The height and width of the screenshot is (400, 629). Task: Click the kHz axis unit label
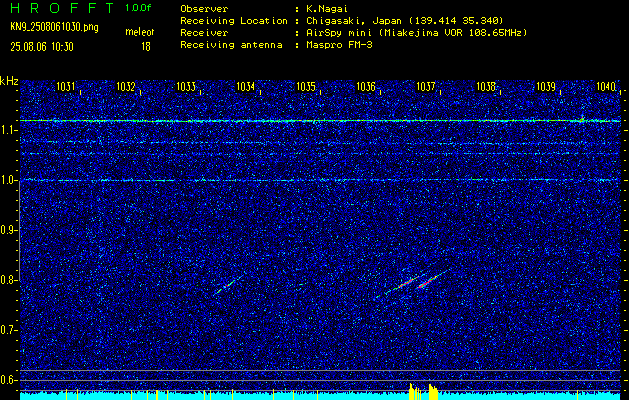[9, 81]
